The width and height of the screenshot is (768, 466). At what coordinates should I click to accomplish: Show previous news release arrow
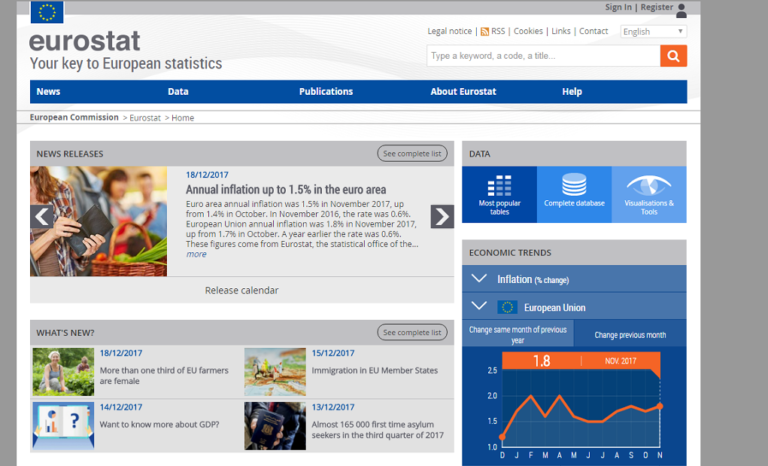(42, 217)
